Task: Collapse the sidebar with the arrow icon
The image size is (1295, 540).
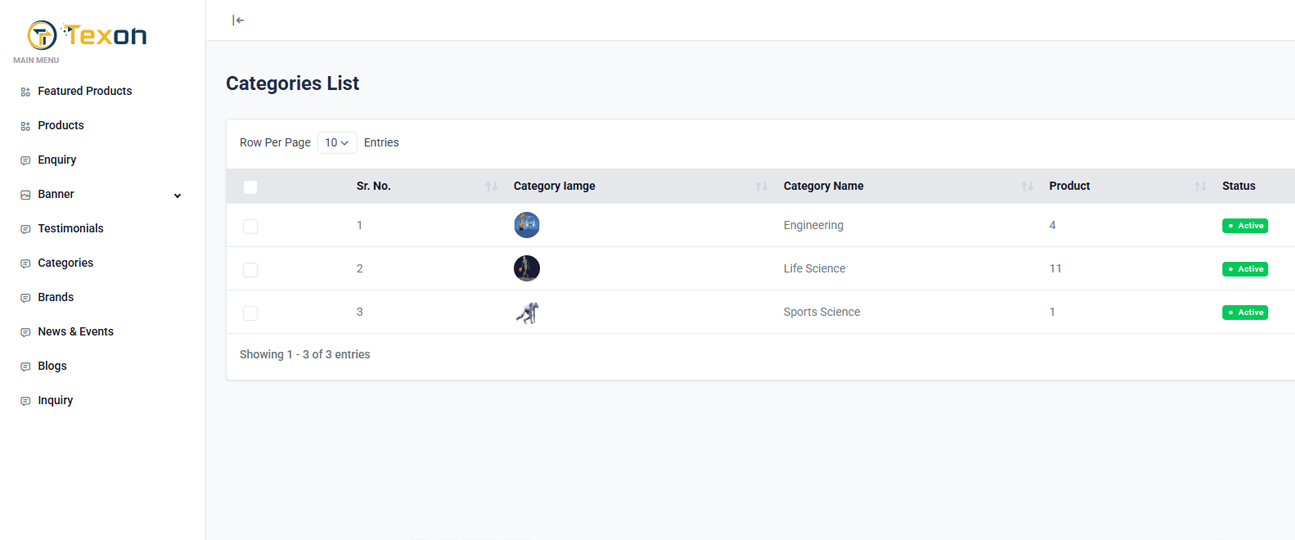Action: (x=238, y=20)
